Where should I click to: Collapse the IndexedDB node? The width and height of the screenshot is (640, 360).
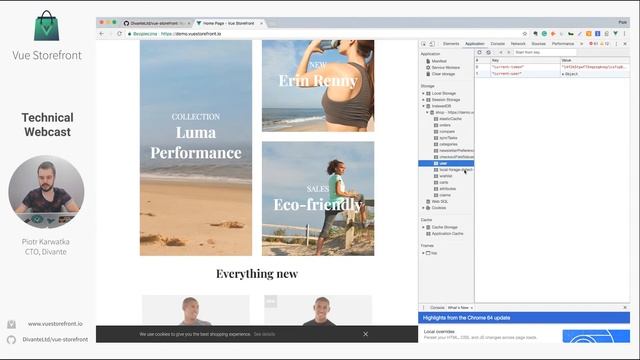pyautogui.click(x=423, y=106)
